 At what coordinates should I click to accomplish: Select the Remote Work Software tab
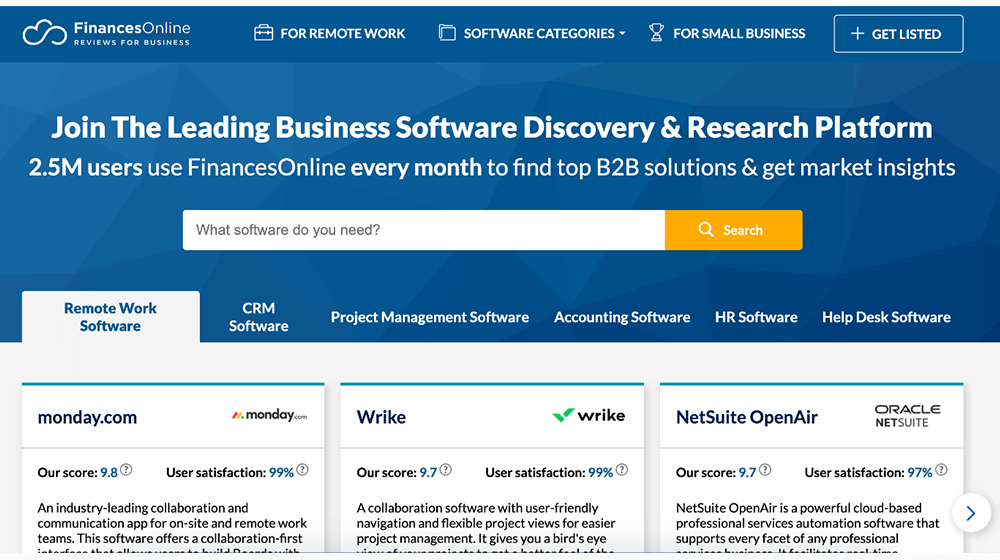pyautogui.click(x=110, y=317)
